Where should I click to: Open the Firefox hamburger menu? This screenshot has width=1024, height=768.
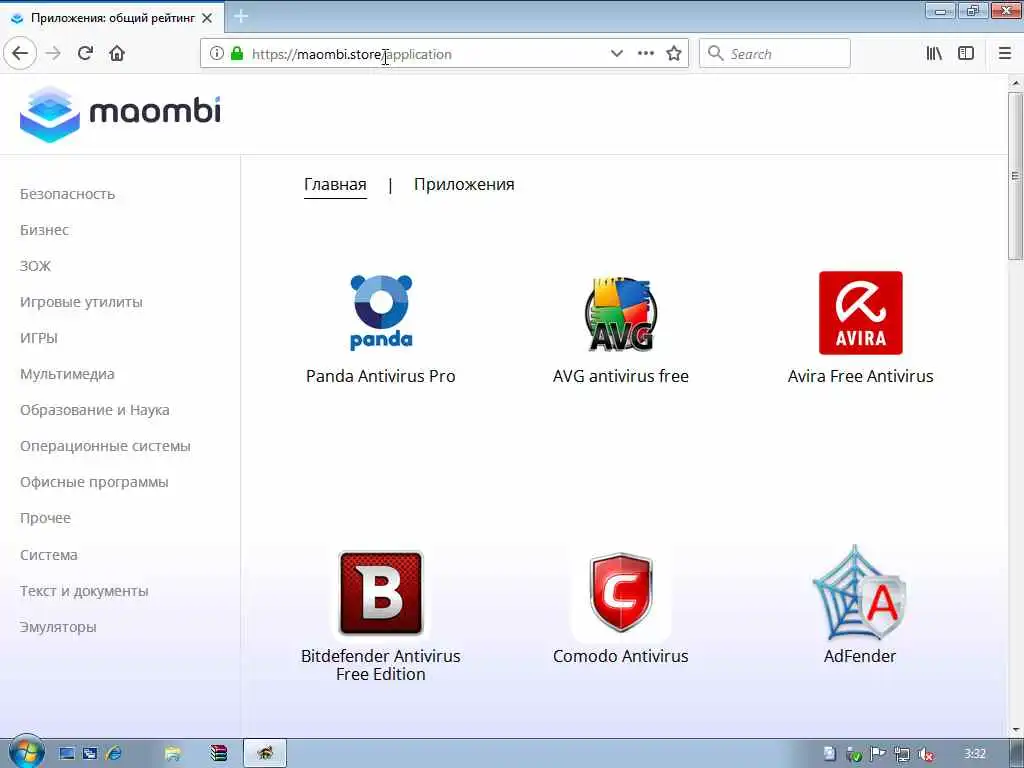pos(1005,54)
